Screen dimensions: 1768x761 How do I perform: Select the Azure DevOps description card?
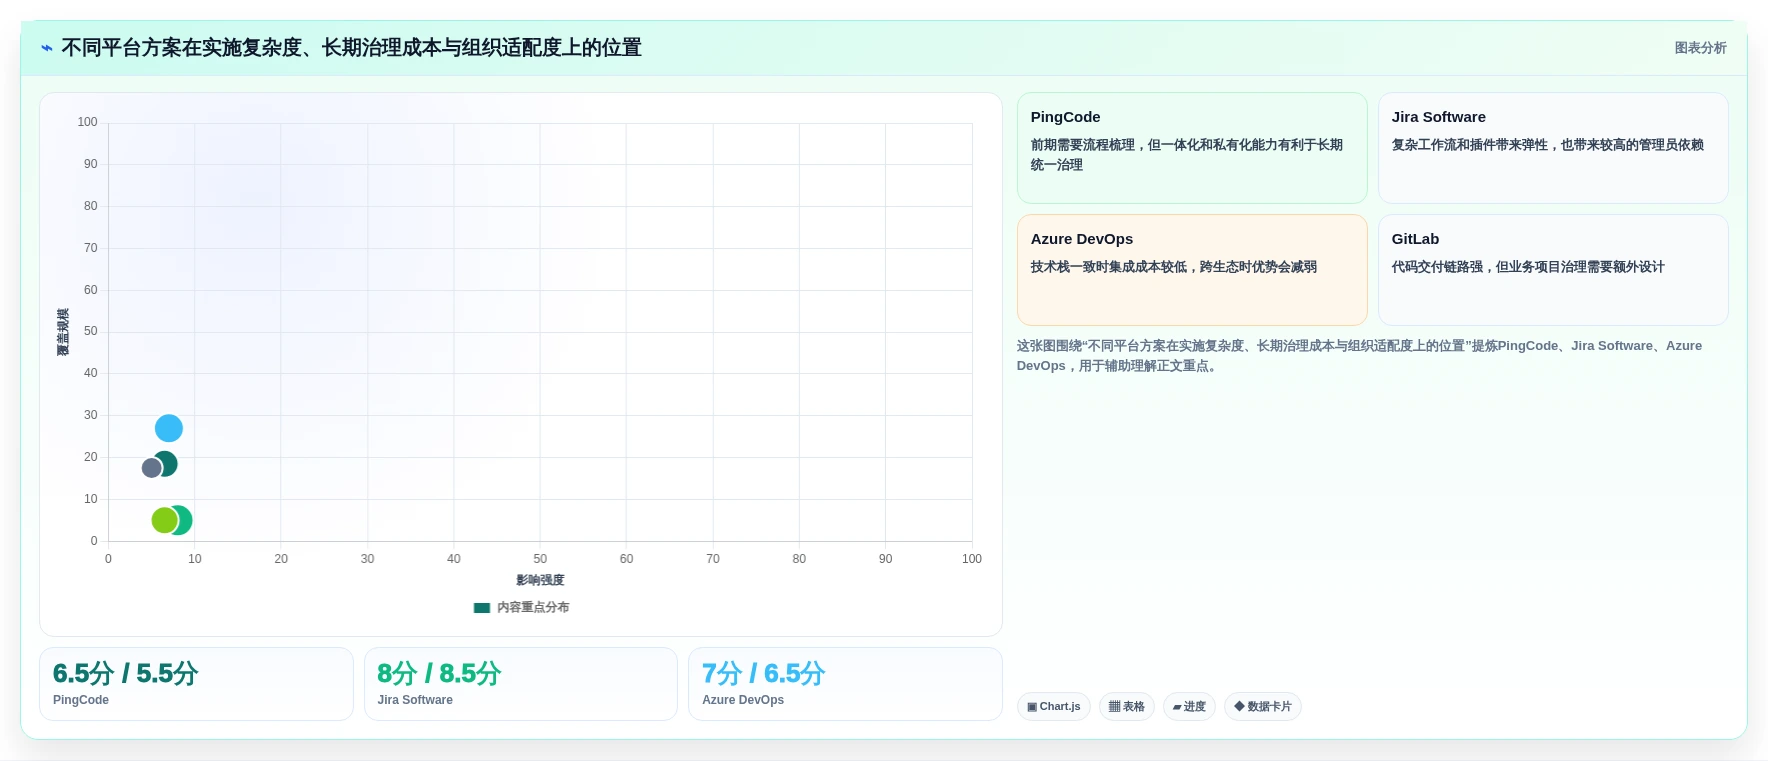(1192, 270)
